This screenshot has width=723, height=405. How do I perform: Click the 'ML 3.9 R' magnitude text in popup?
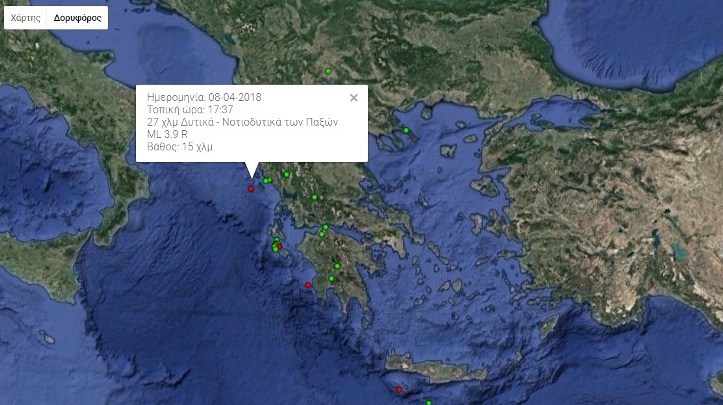point(167,134)
